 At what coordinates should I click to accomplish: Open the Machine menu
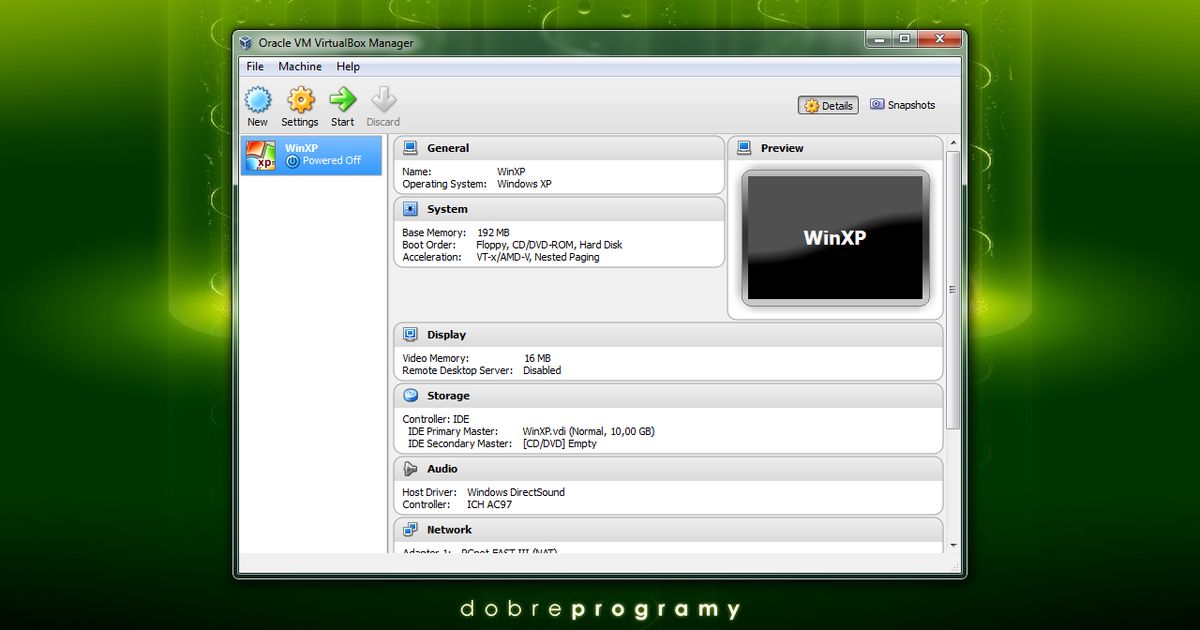(x=300, y=66)
